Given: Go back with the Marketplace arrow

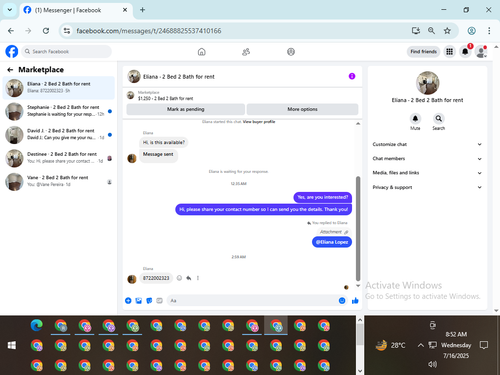Looking at the screenshot, I should (x=10, y=70).
